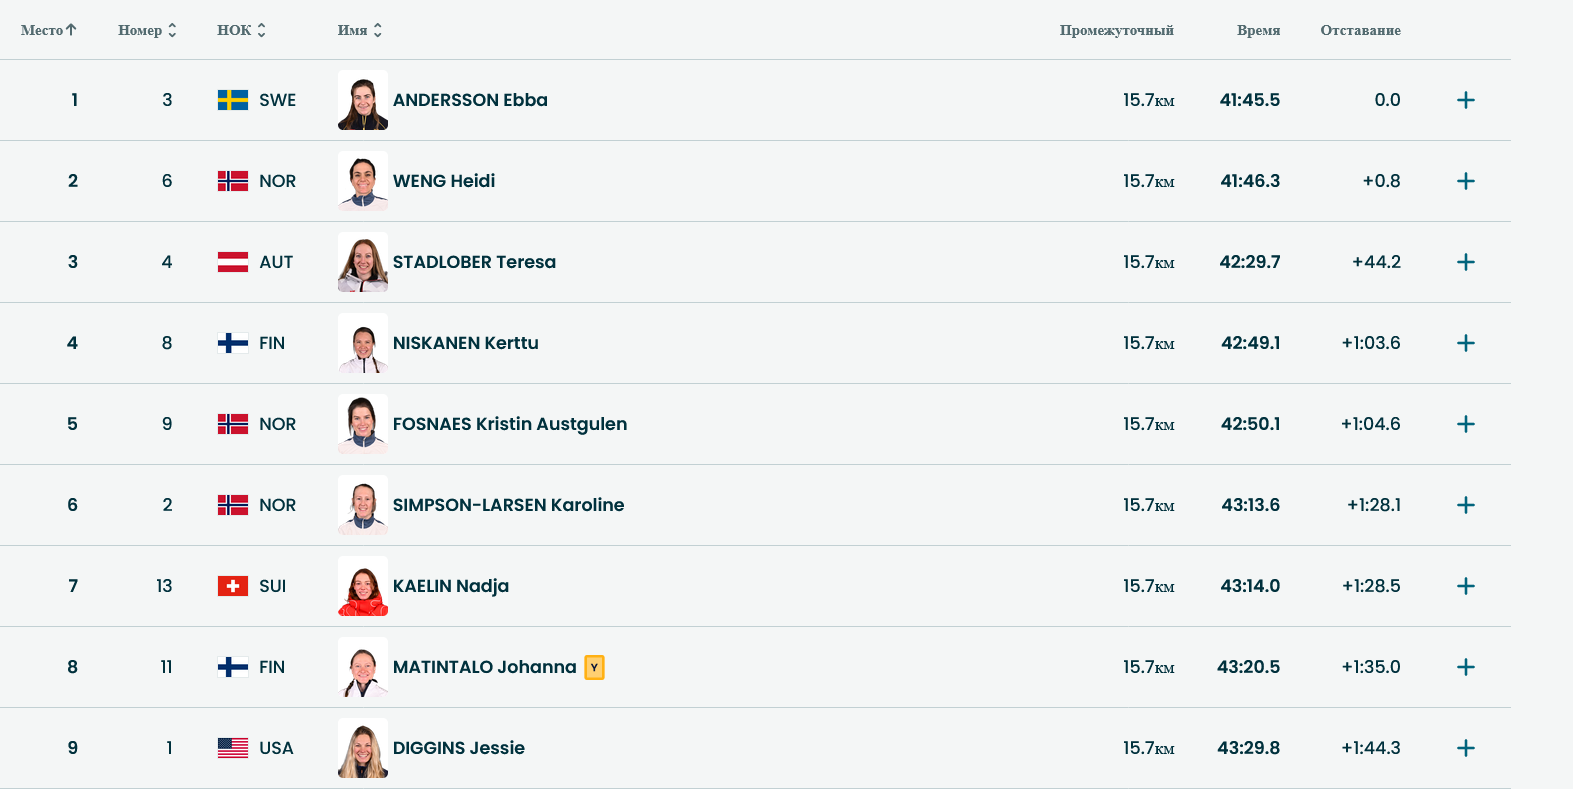Open Teresa Stadlober's details with plus
Image resolution: width=1573 pixels, height=789 pixels.
1465,262
